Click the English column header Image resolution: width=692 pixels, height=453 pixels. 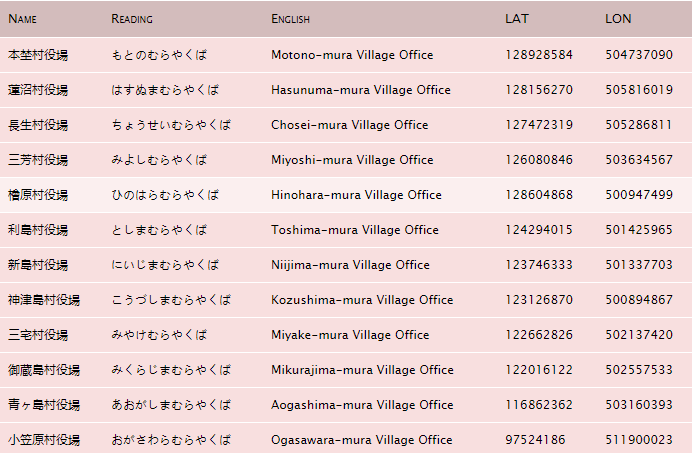(x=290, y=19)
